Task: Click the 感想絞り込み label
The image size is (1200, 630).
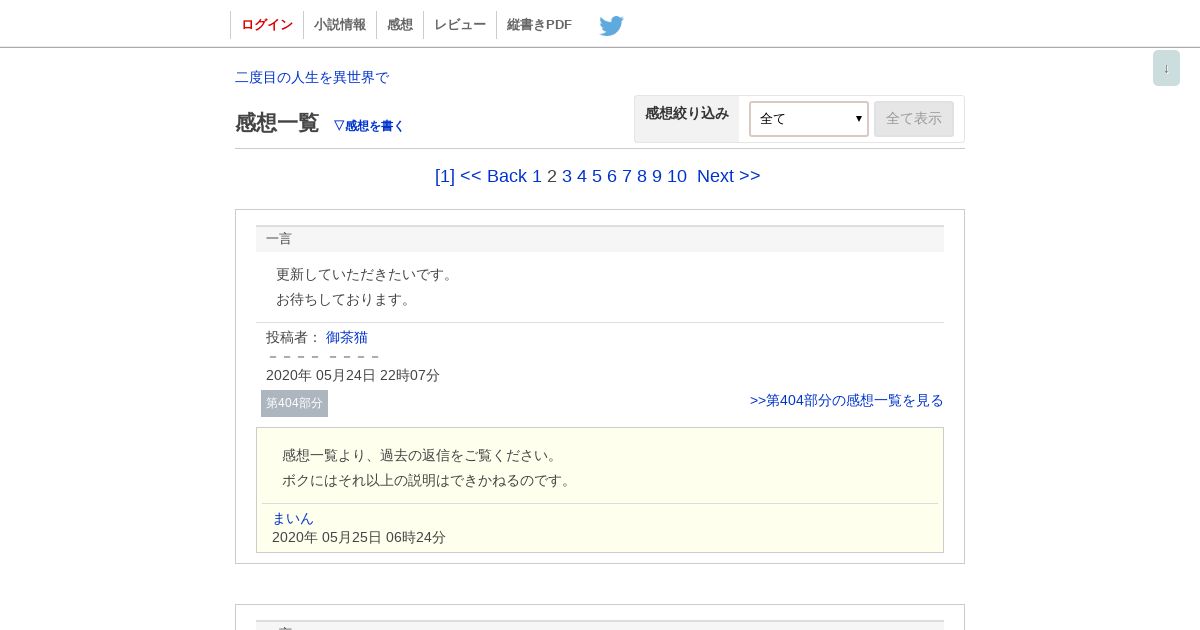Action: [x=687, y=113]
